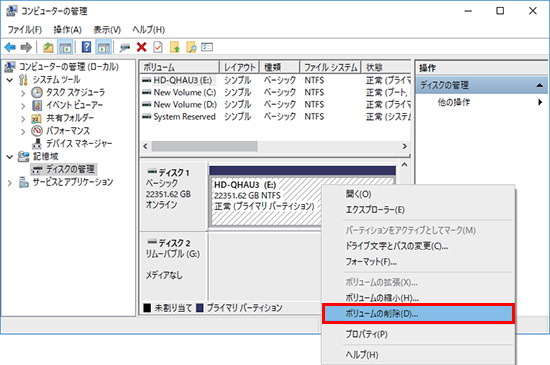Sort by ボリューム column header
The height and width of the screenshot is (365, 550).
click(180, 67)
